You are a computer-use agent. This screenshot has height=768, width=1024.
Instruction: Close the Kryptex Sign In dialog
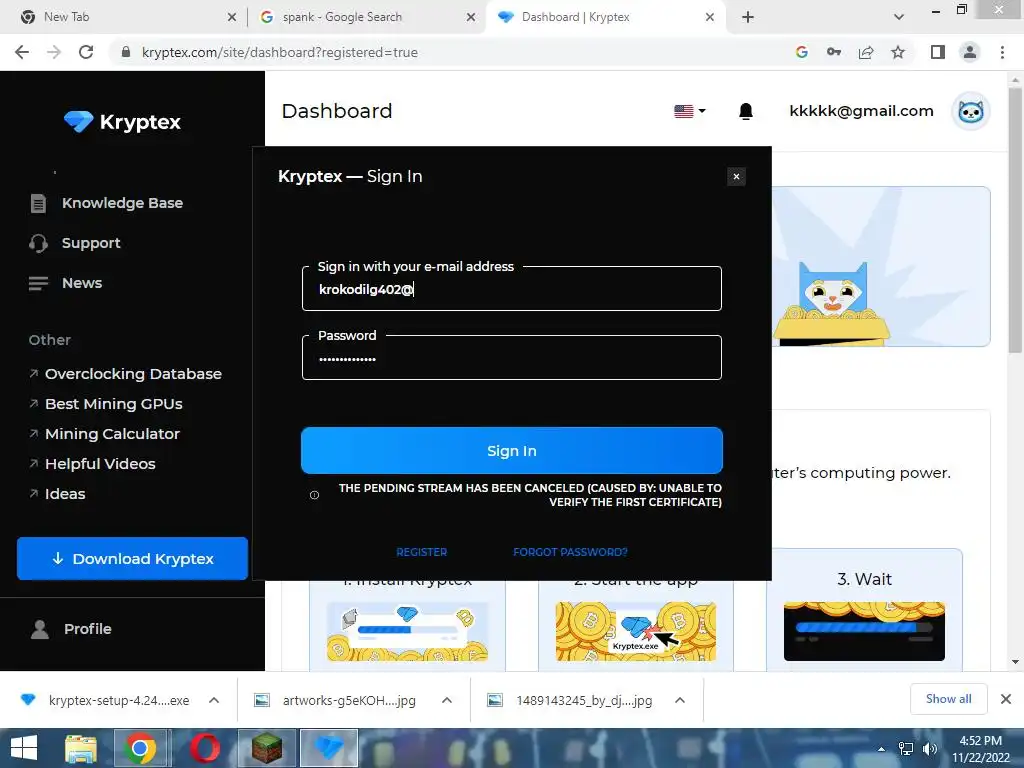pyautogui.click(x=736, y=176)
